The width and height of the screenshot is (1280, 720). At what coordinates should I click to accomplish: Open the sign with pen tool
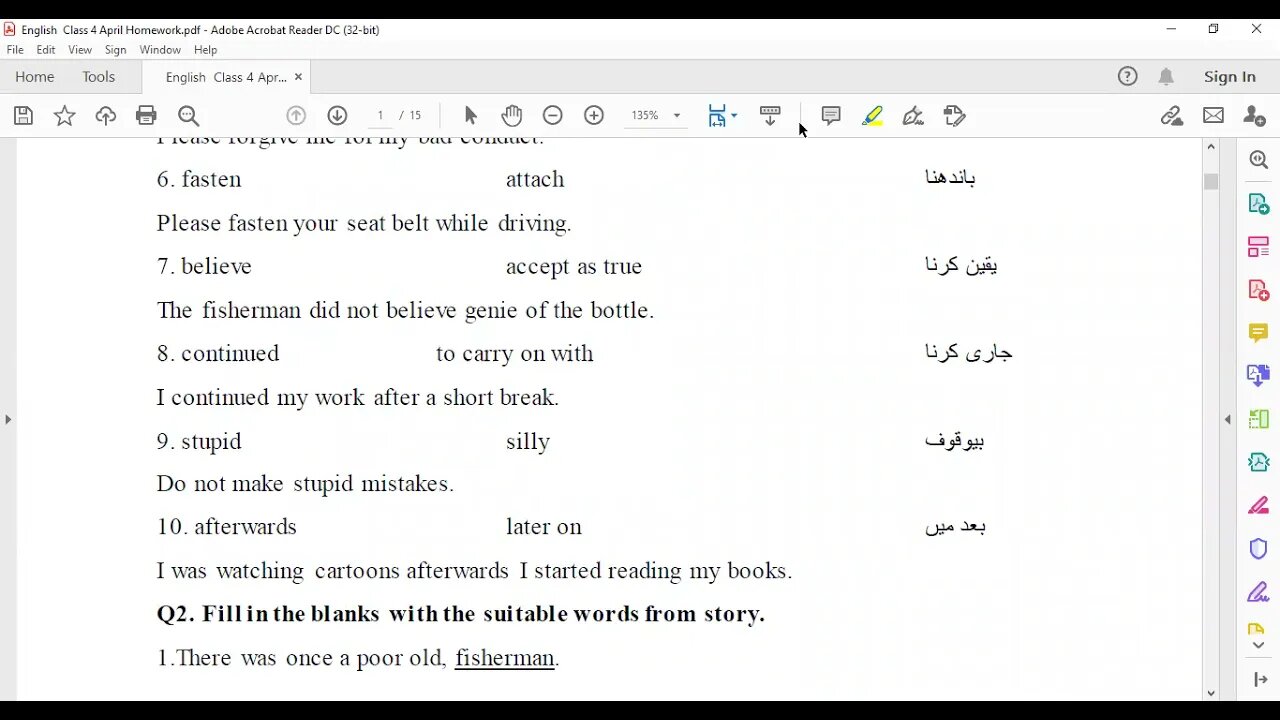coord(913,116)
